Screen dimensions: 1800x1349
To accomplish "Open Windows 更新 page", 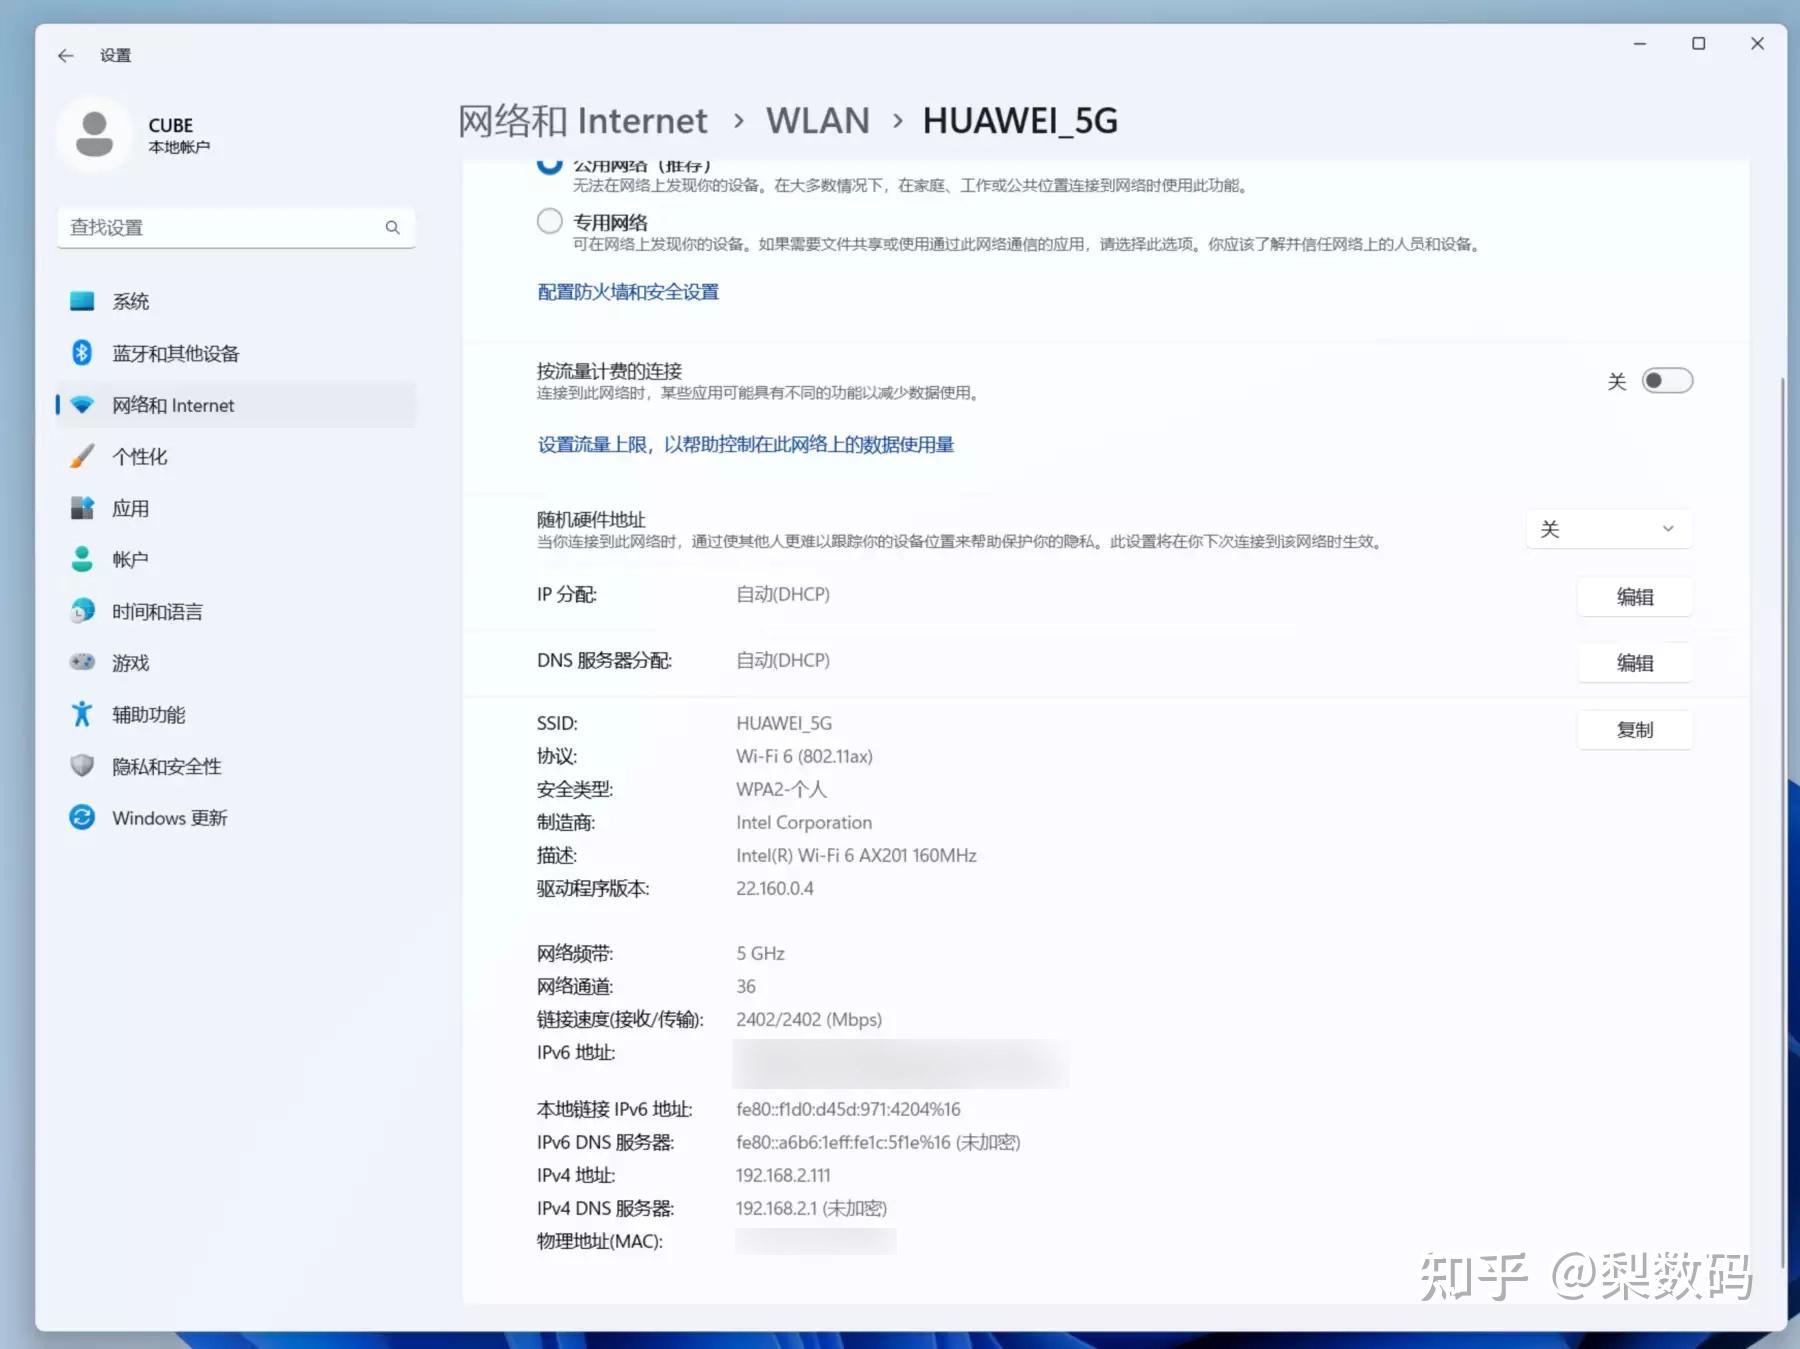I will [x=168, y=817].
